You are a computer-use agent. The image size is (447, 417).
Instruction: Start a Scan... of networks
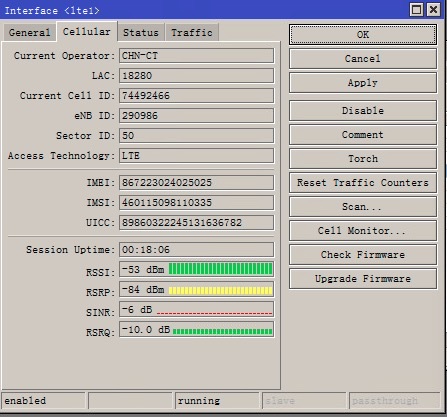pyautogui.click(x=363, y=207)
